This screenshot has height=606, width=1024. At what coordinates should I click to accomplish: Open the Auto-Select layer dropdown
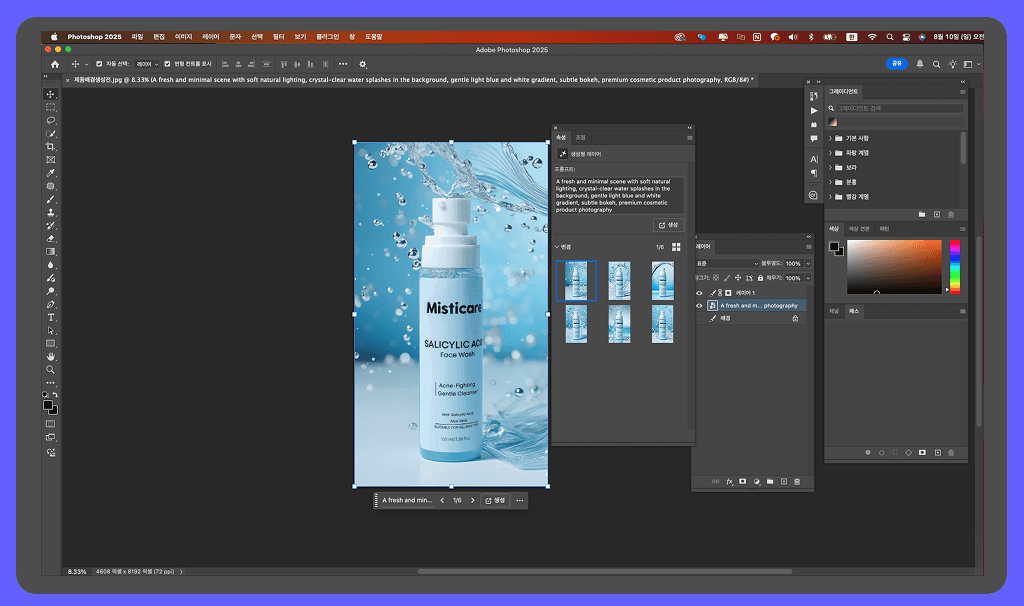tap(147, 64)
